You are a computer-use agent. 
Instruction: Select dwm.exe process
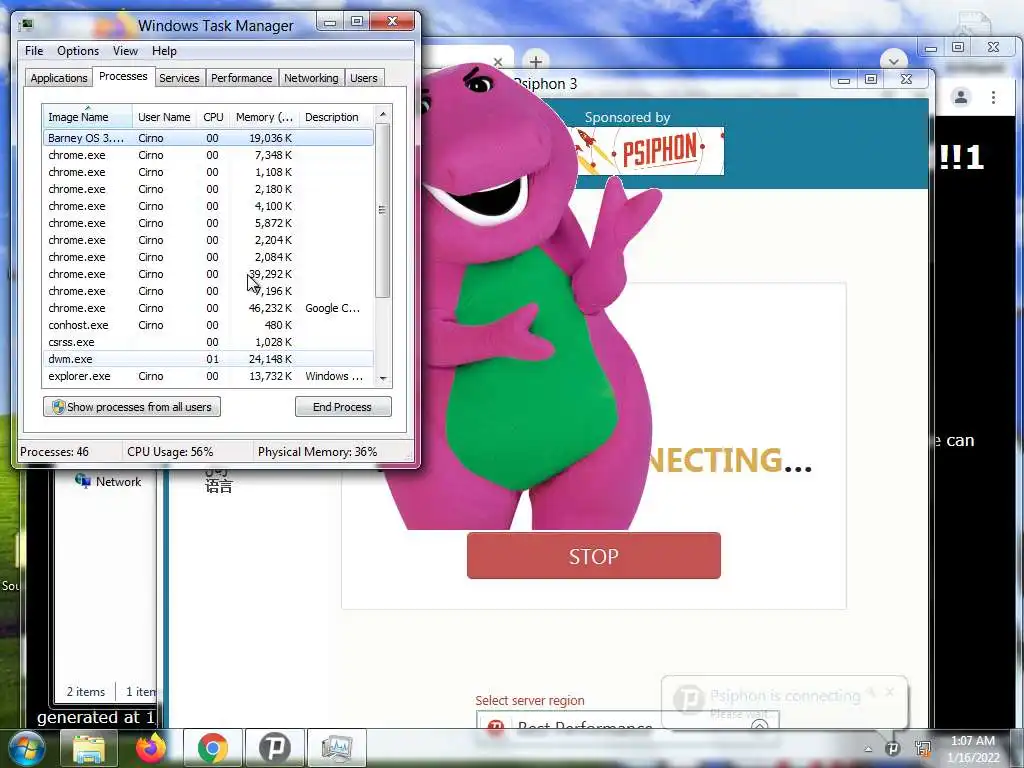pos(208,359)
